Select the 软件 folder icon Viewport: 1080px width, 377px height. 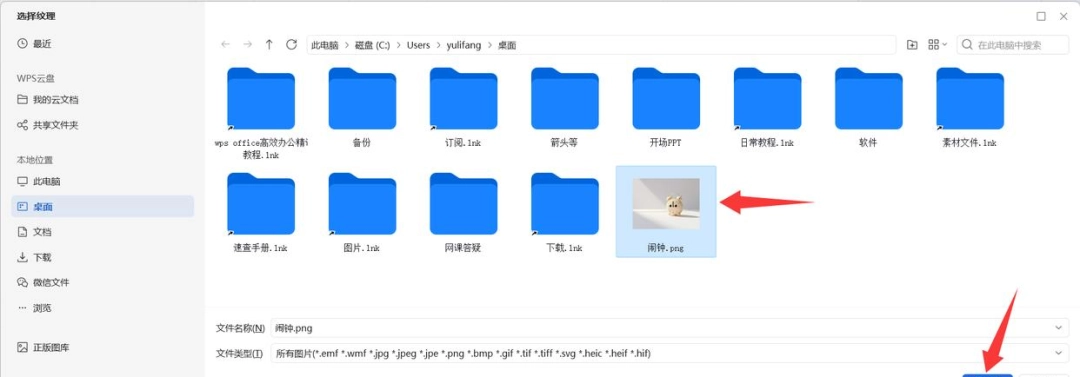coord(869,99)
